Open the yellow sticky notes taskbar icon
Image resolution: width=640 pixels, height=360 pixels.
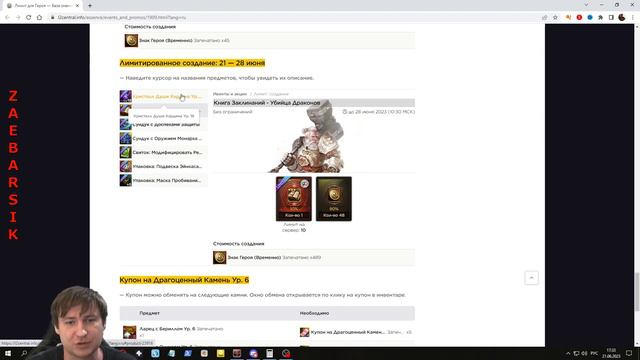[x=220, y=353]
